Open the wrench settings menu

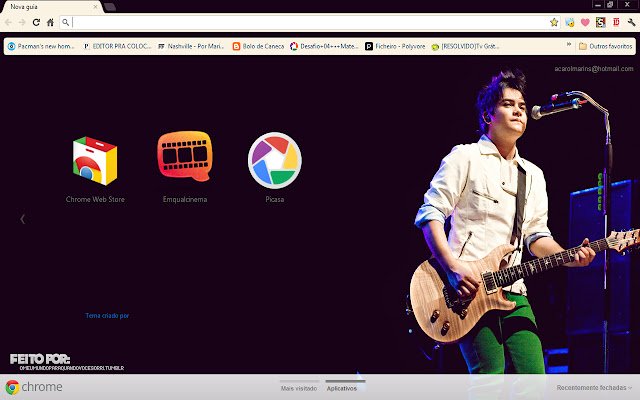[631, 22]
